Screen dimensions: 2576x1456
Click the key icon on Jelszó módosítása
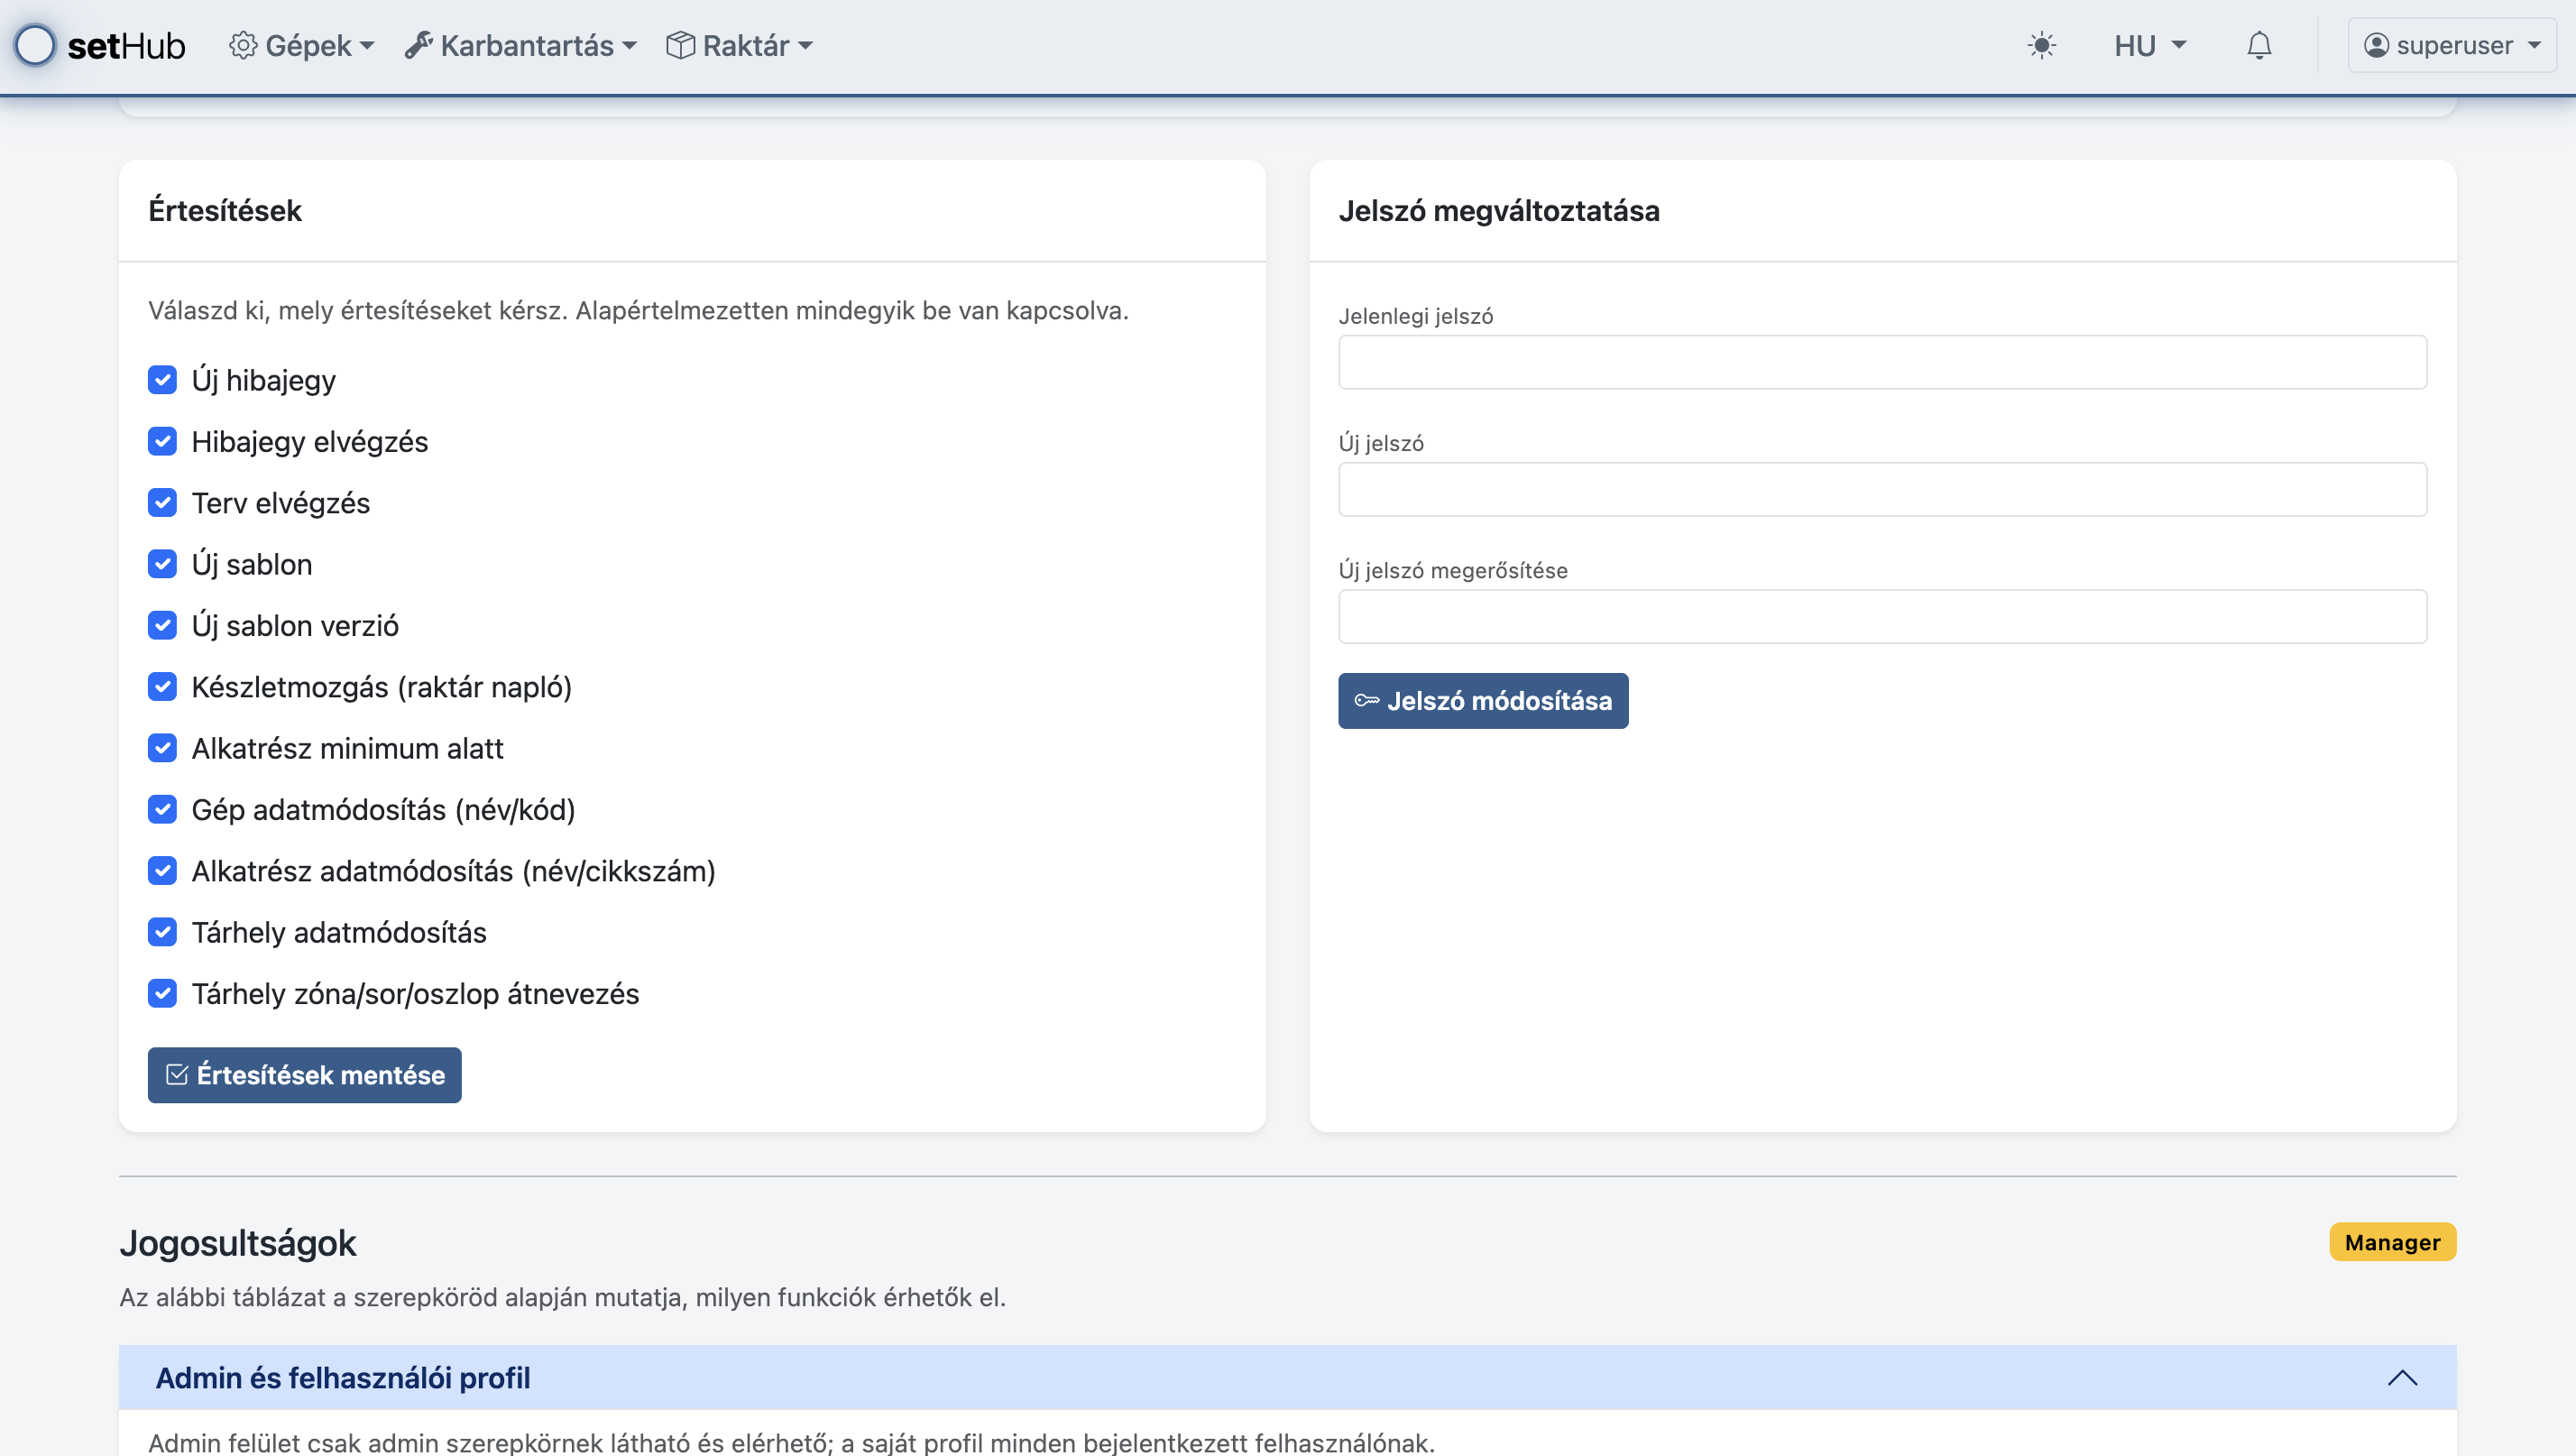point(1366,700)
